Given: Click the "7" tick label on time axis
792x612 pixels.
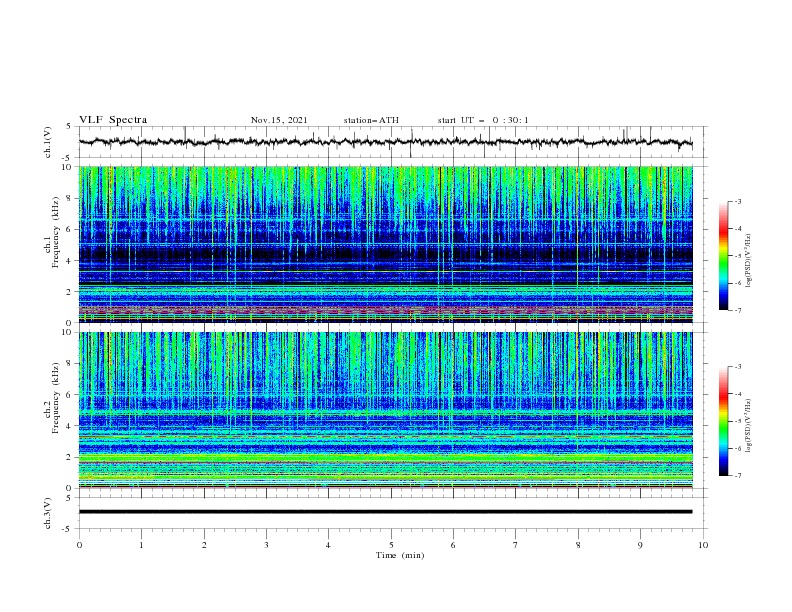Looking at the screenshot, I should coord(516,545).
